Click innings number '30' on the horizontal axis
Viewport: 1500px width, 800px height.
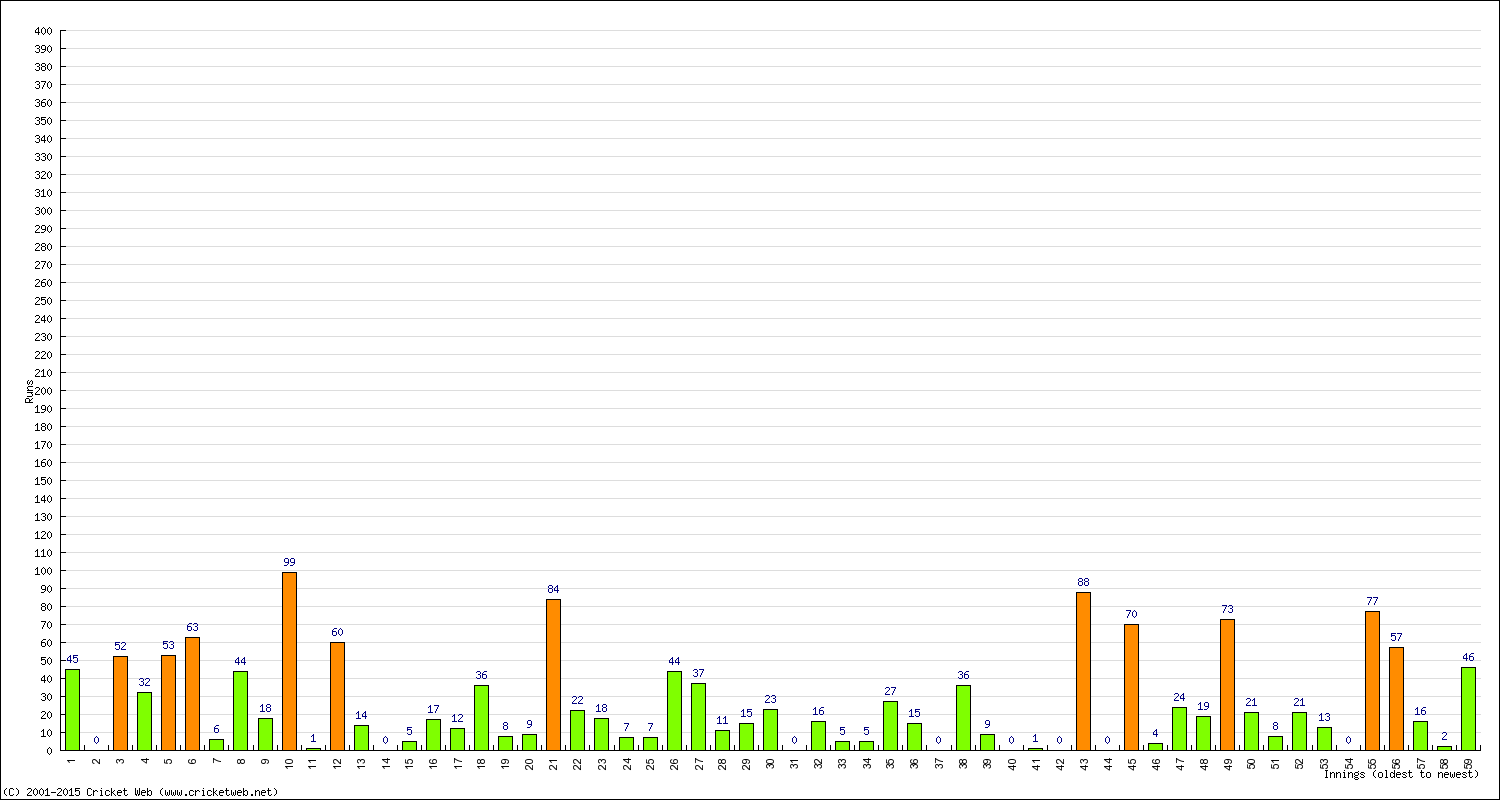click(x=771, y=763)
